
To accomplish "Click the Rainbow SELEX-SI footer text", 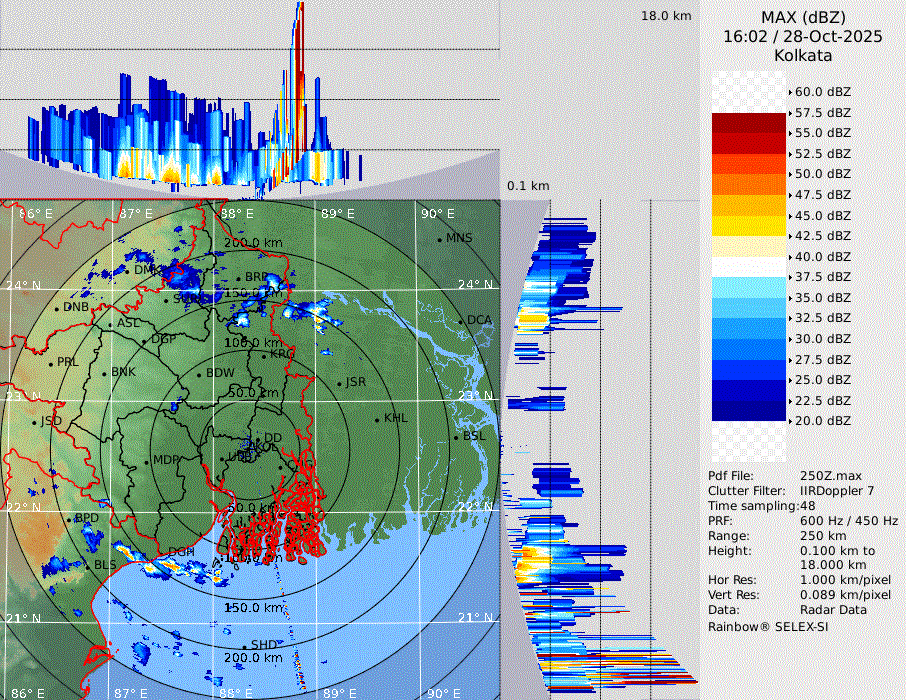I will point(768,626).
